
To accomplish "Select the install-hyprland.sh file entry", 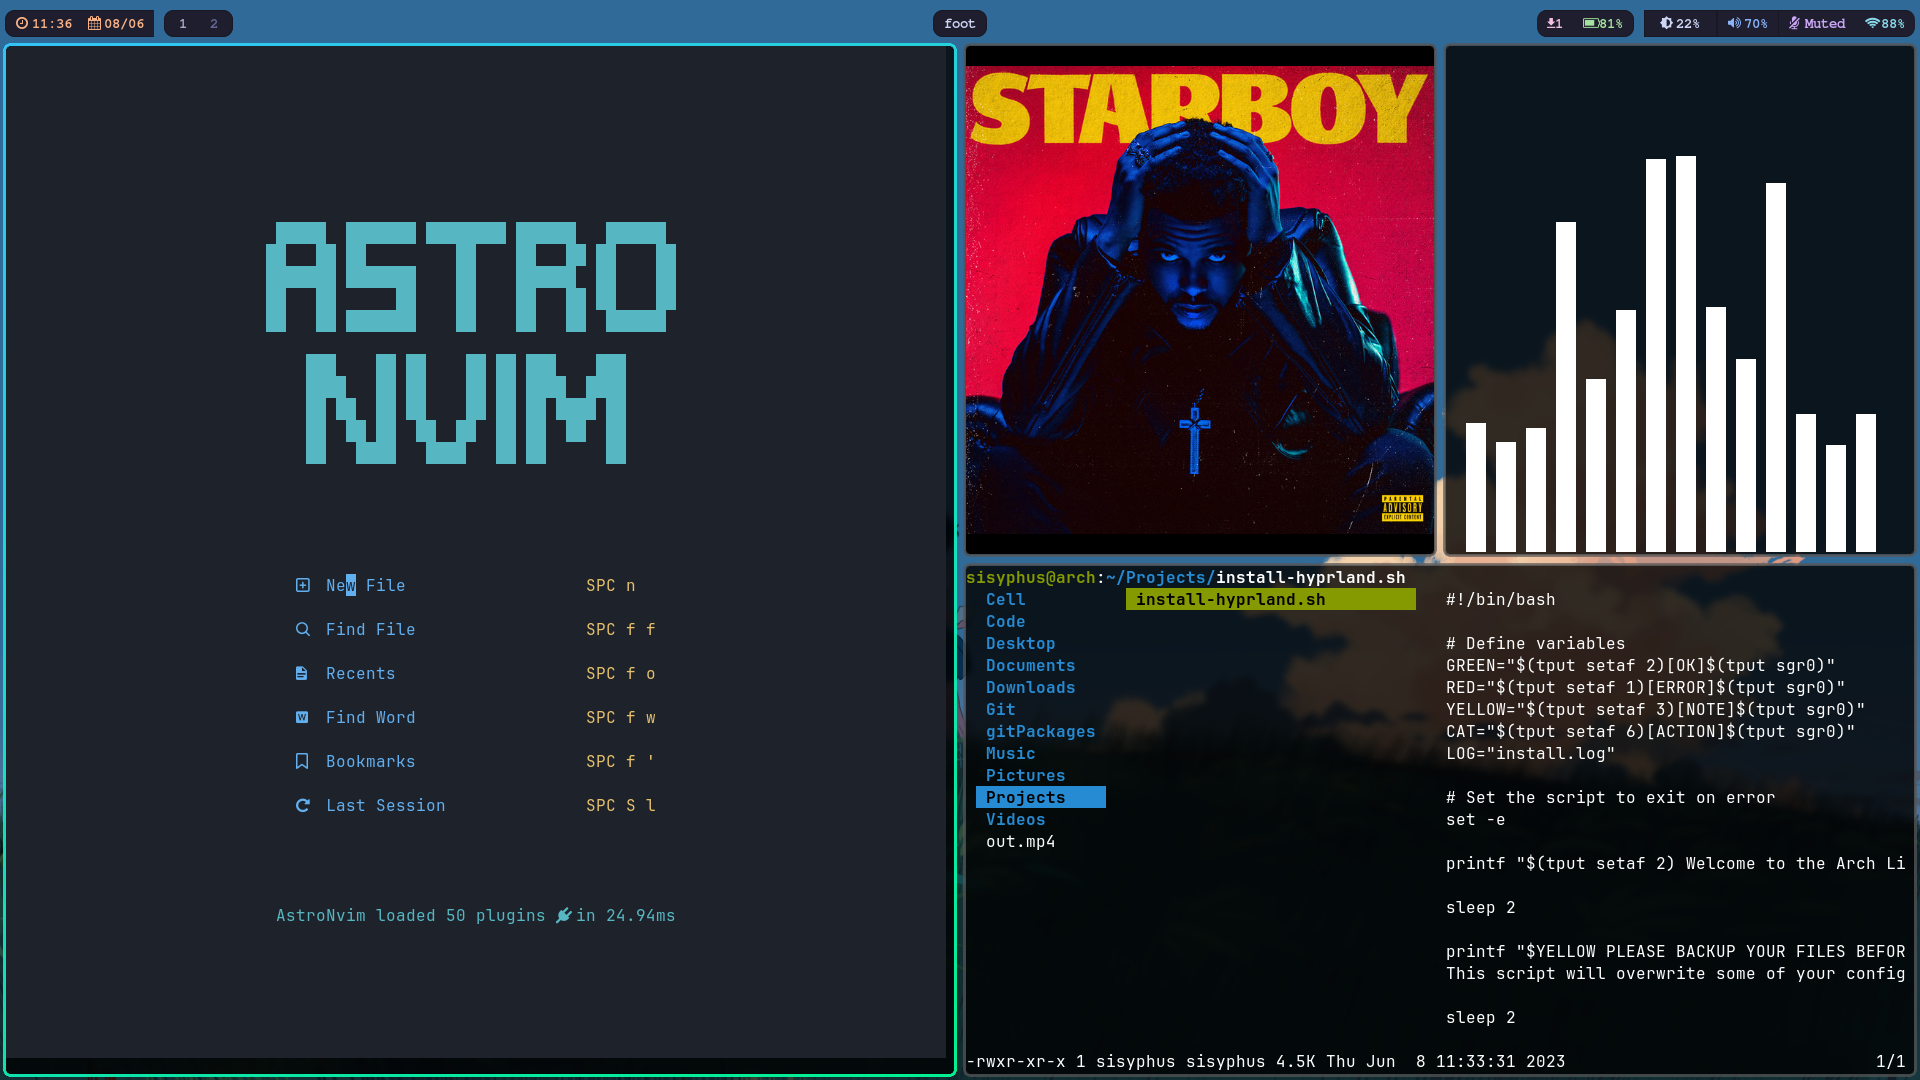I will 1230,599.
